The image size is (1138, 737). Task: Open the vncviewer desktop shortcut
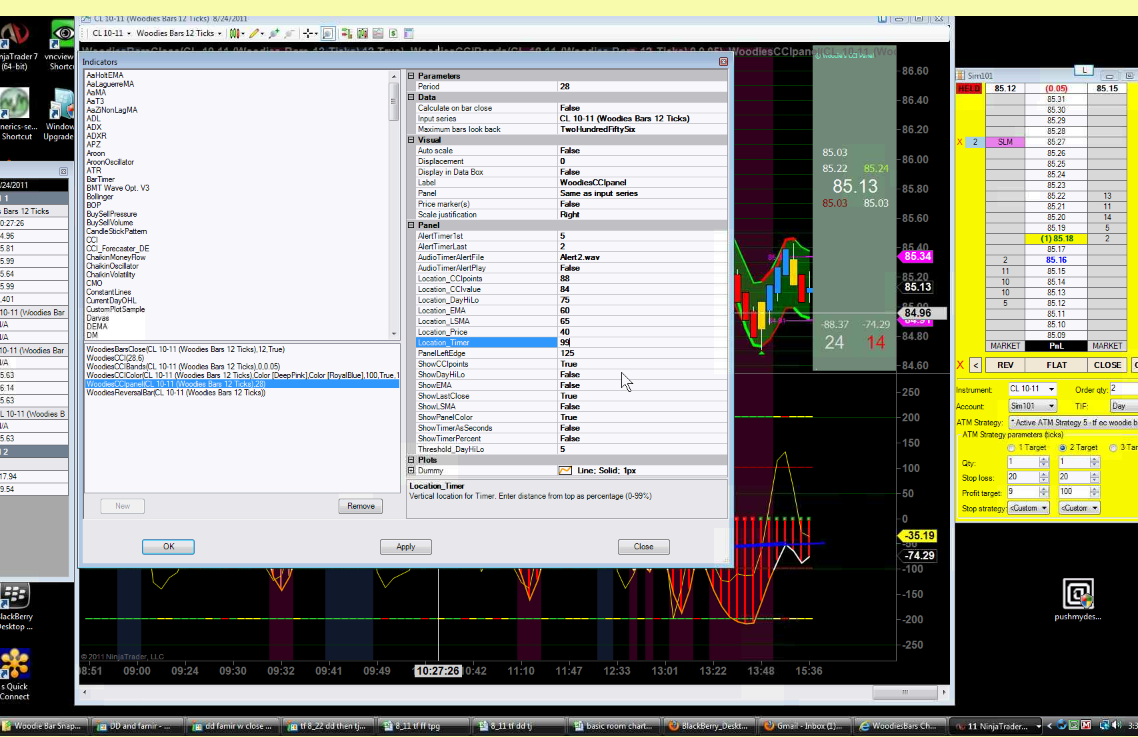point(62,46)
